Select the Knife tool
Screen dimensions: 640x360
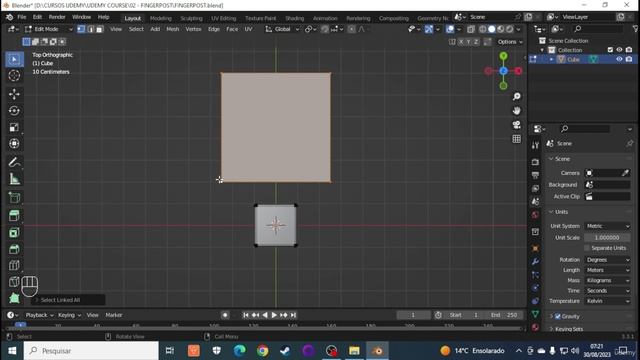14,282
